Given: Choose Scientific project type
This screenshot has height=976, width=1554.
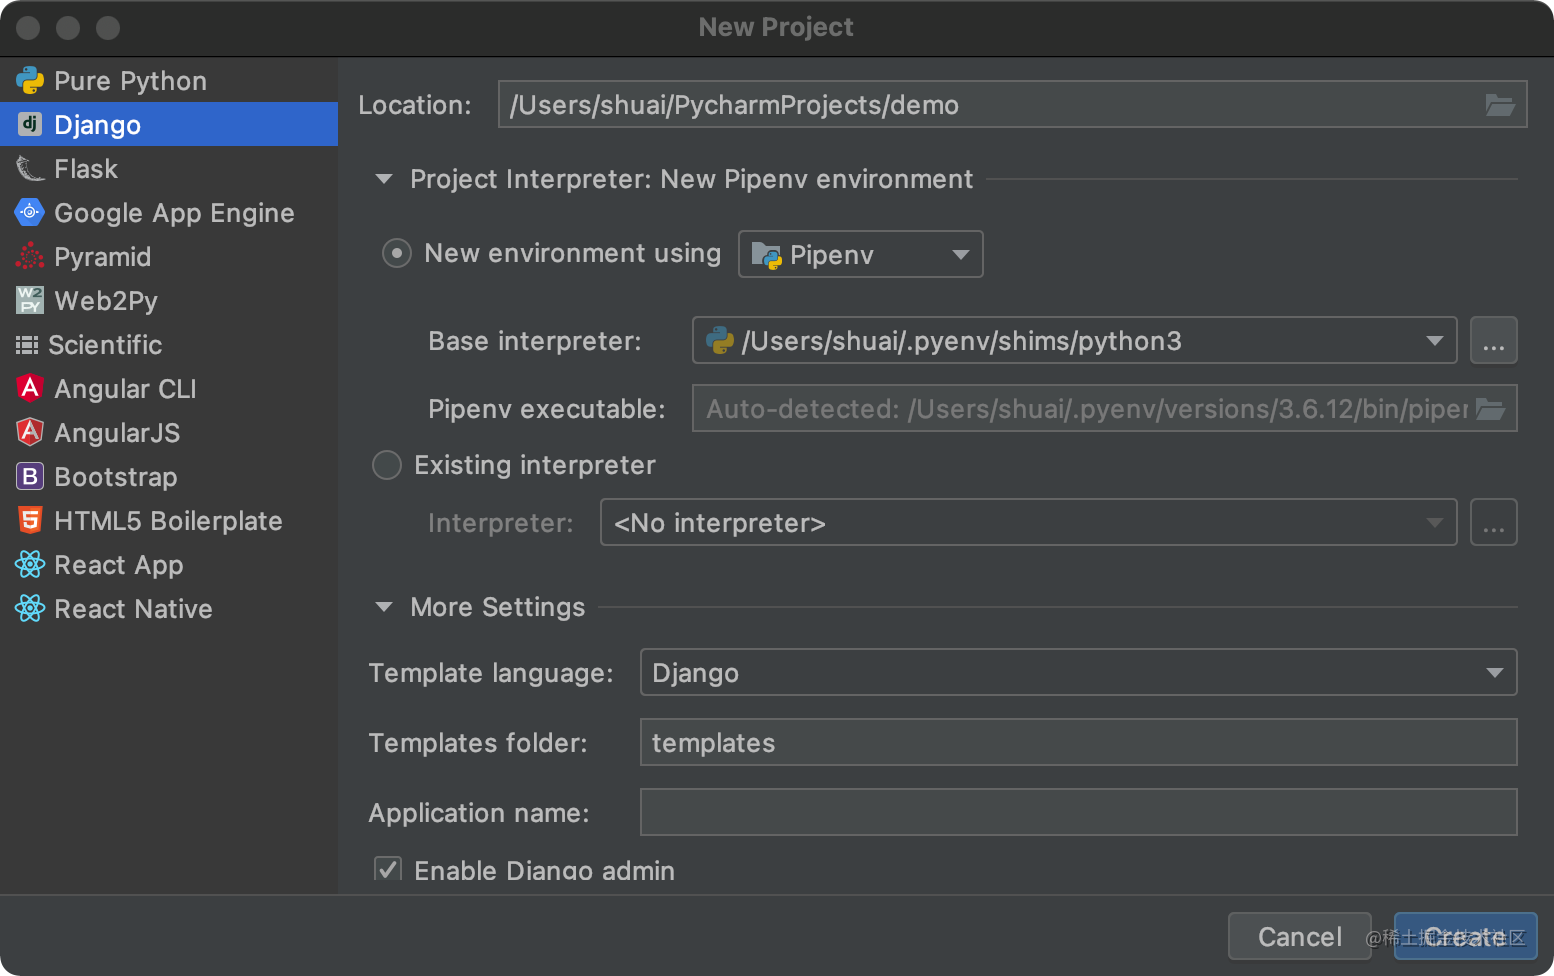Looking at the screenshot, I should click(x=169, y=344).
